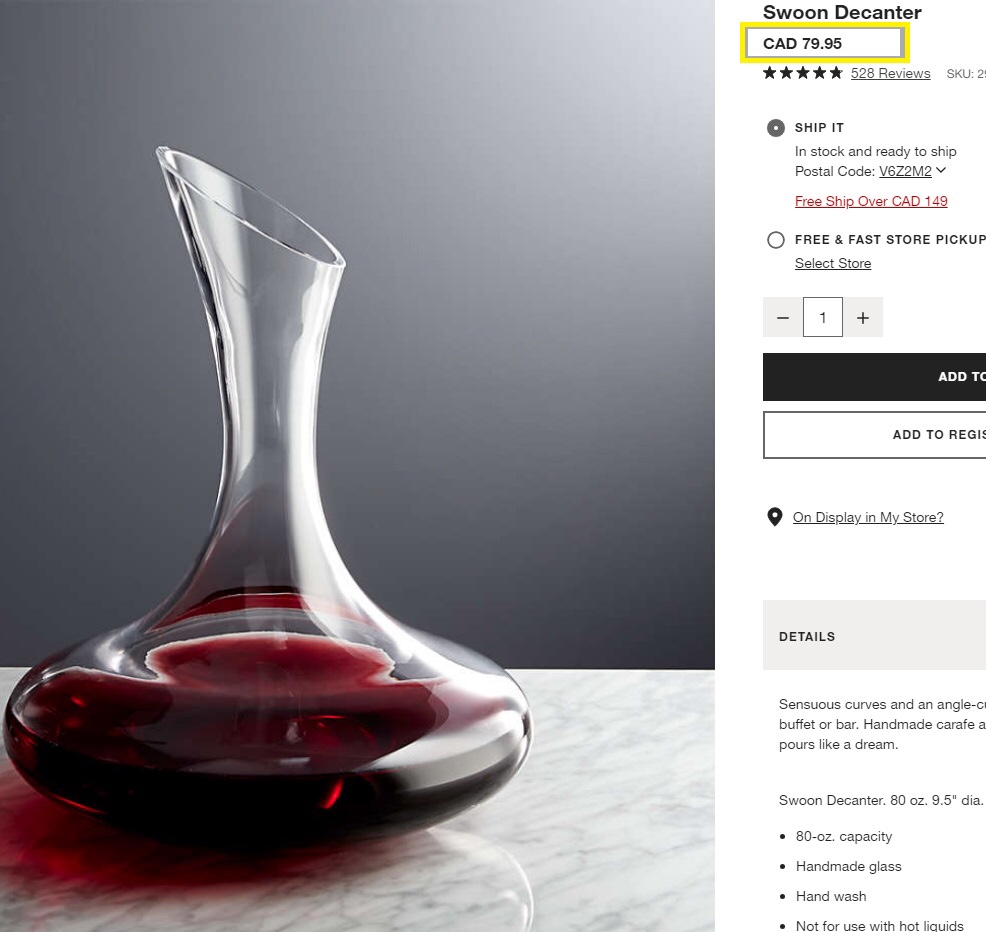The image size is (986, 932).
Task: Click the On Display in My Store link
Action: [x=867, y=517]
